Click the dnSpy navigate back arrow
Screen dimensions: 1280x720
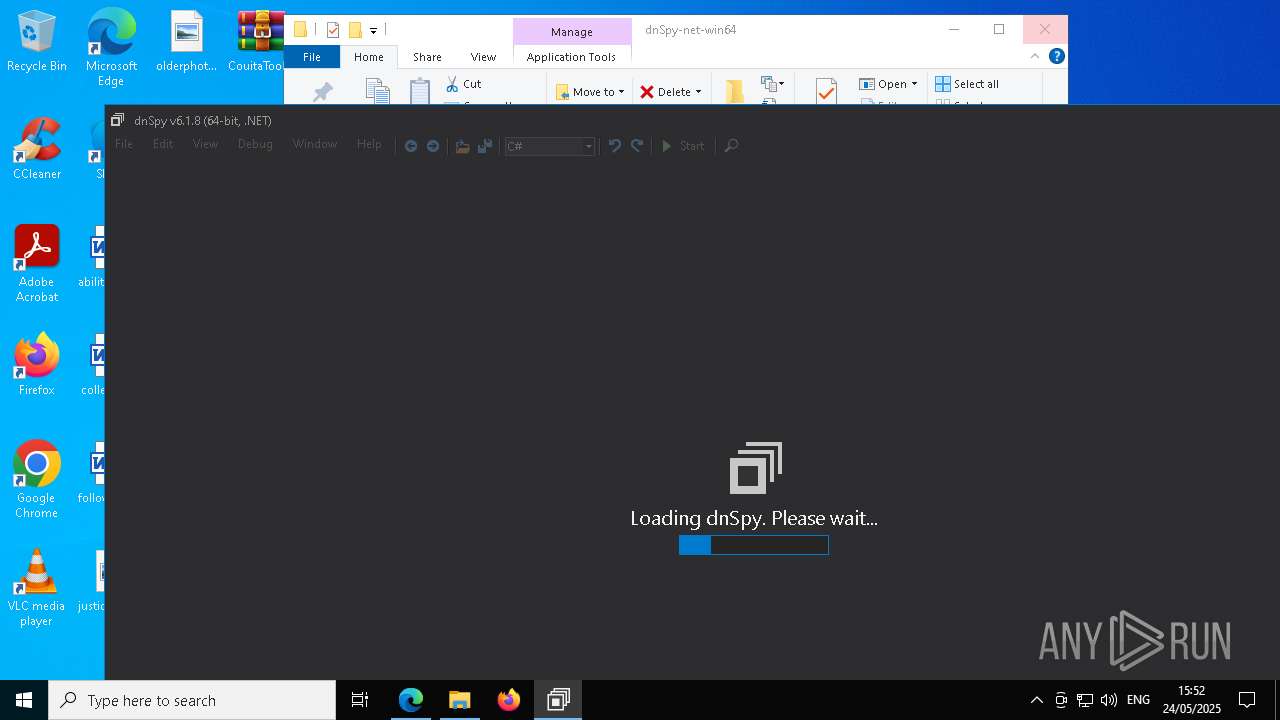pyautogui.click(x=411, y=146)
